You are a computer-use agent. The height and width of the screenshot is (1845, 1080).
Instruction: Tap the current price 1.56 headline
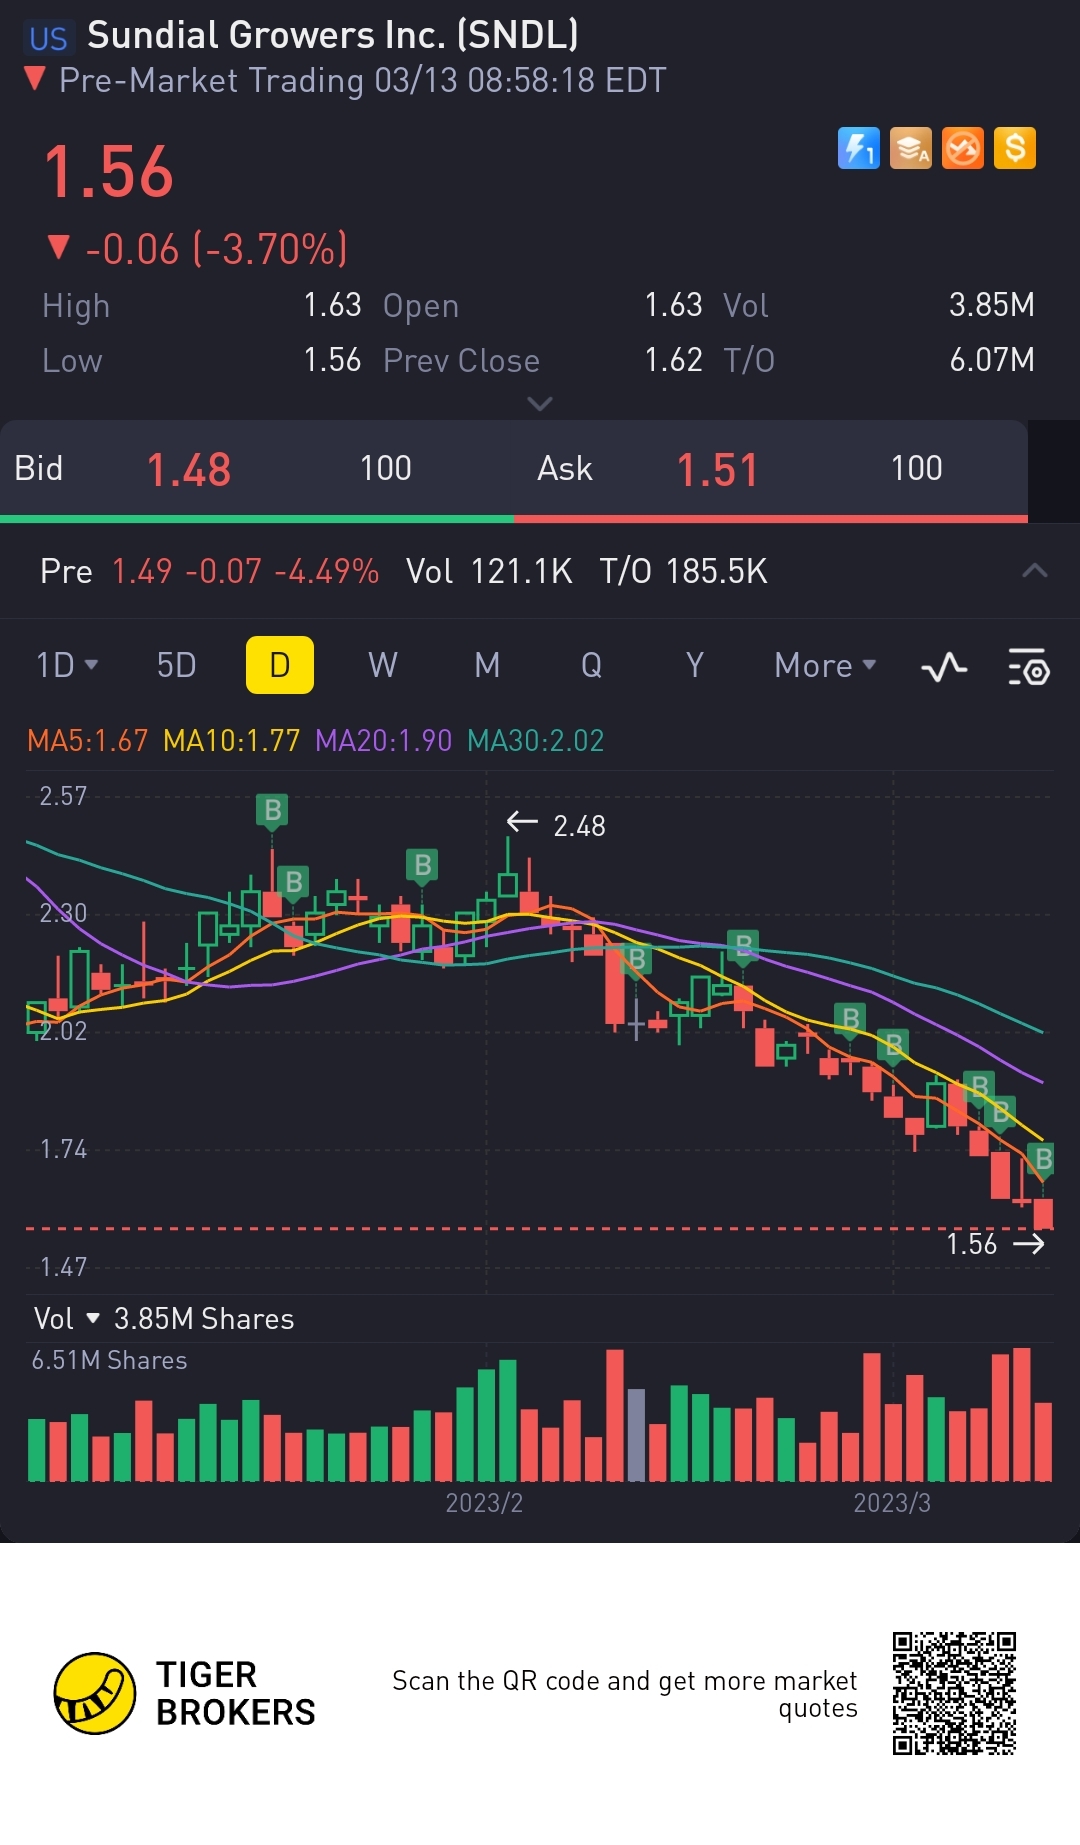(x=109, y=172)
